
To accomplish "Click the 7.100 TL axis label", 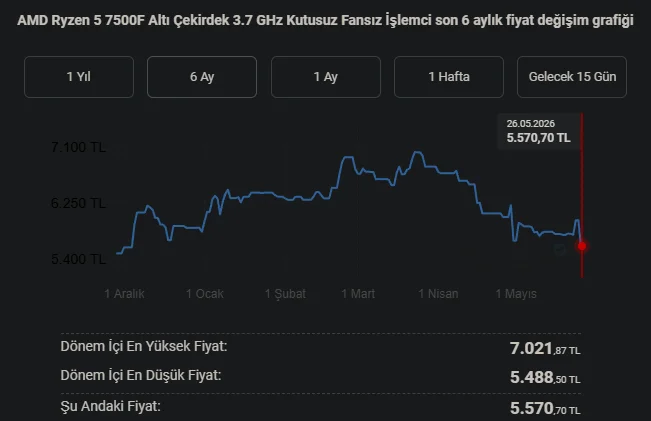I will pyautogui.click(x=78, y=147).
